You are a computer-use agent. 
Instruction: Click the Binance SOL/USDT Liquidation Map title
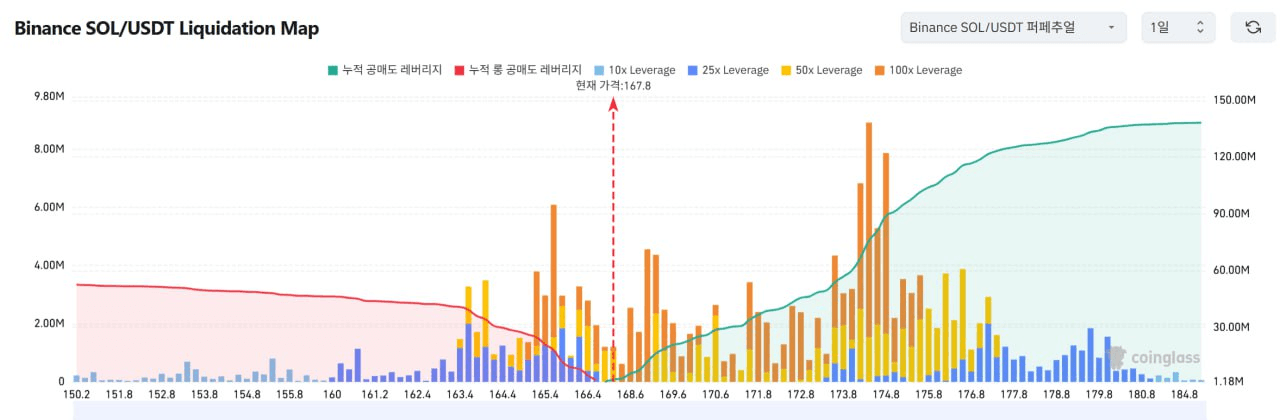coord(166,28)
